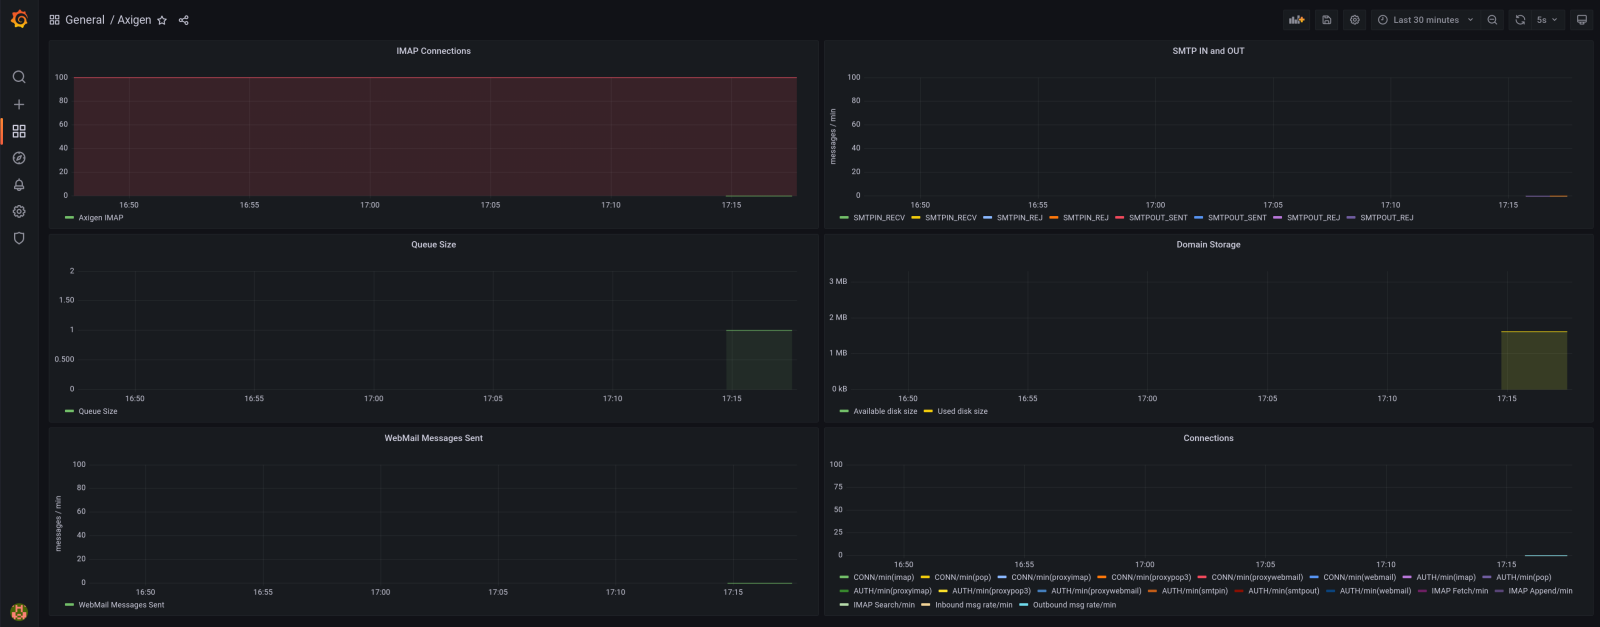Save dashboard with the floppy disk icon
This screenshot has width=1600, height=627.
tap(1327, 20)
